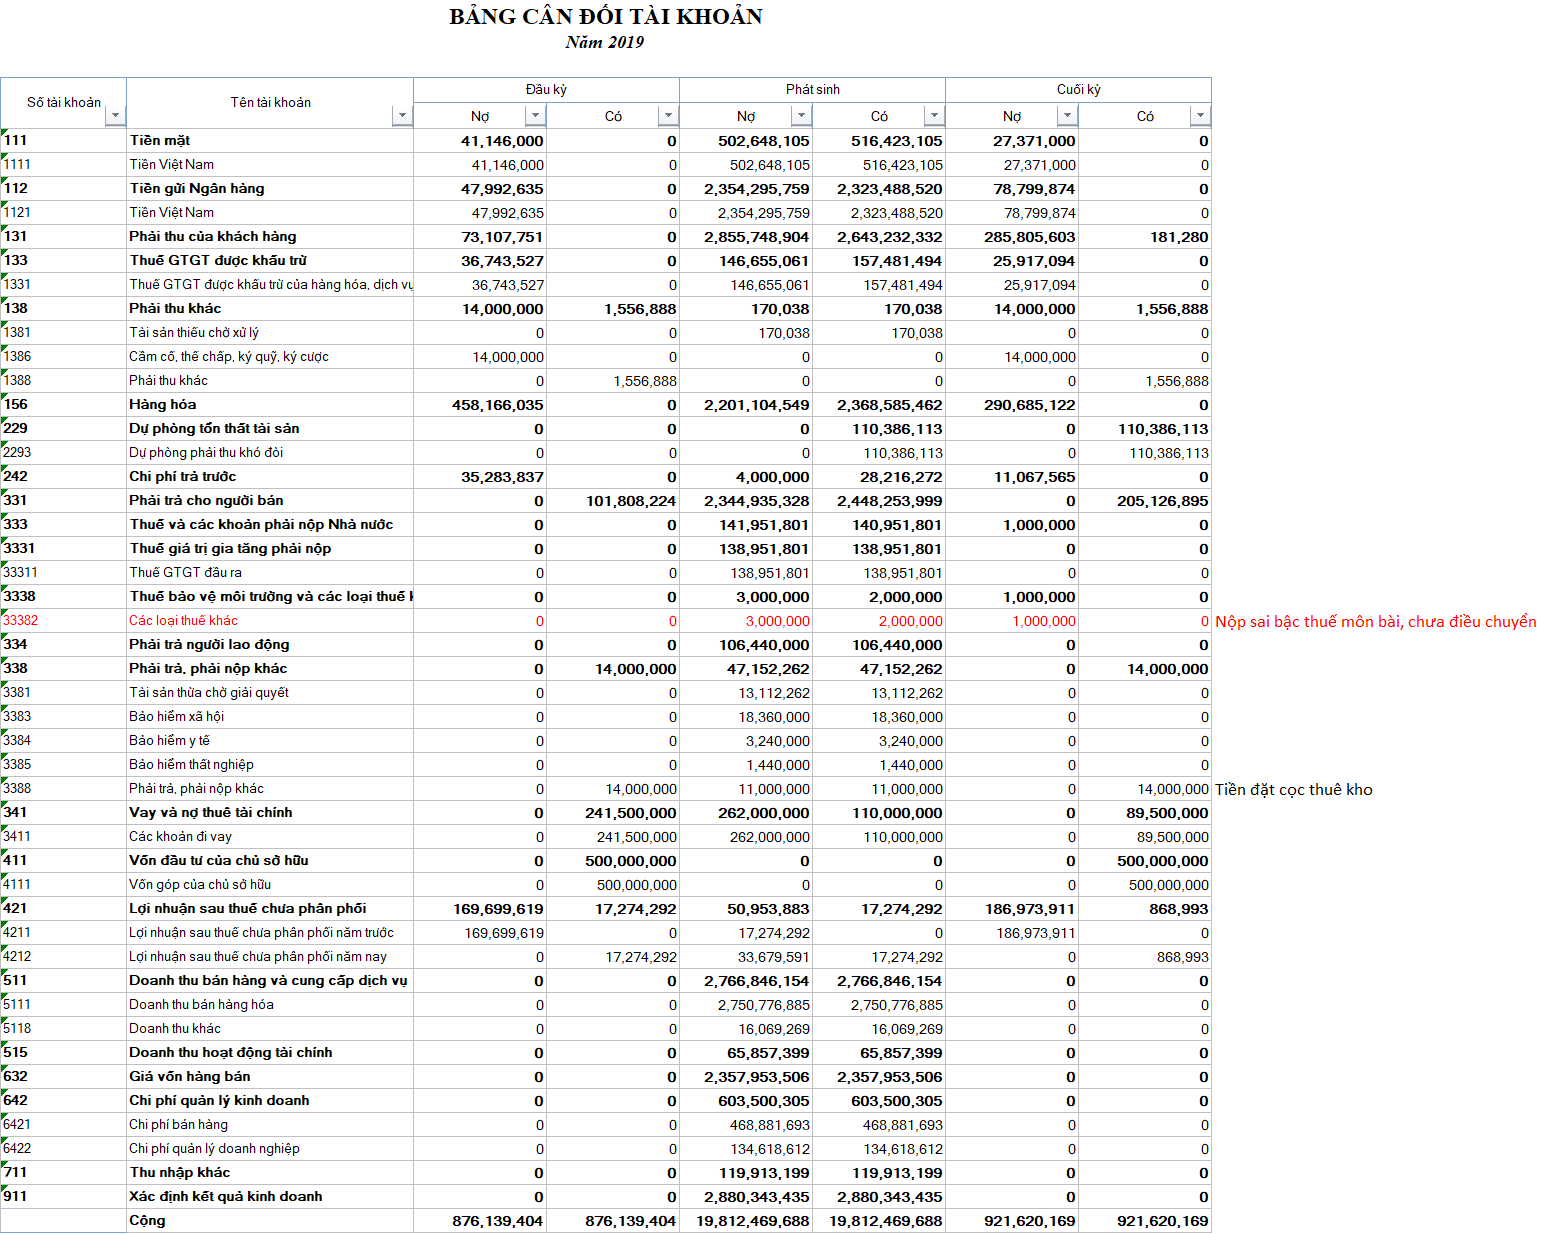Click the Xác định kết quả kinh doanh cell
Screen dimensions: 1550x1234
pyautogui.click(x=226, y=1197)
